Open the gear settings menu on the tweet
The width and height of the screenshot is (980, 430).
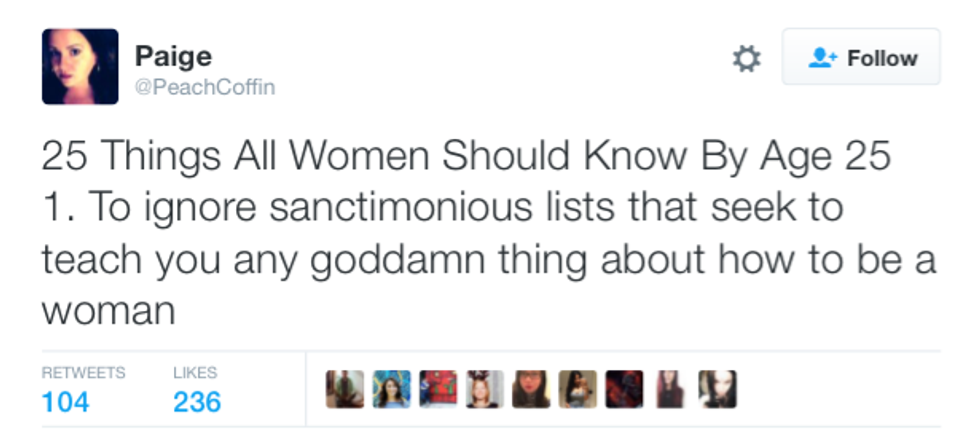point(746,59)
